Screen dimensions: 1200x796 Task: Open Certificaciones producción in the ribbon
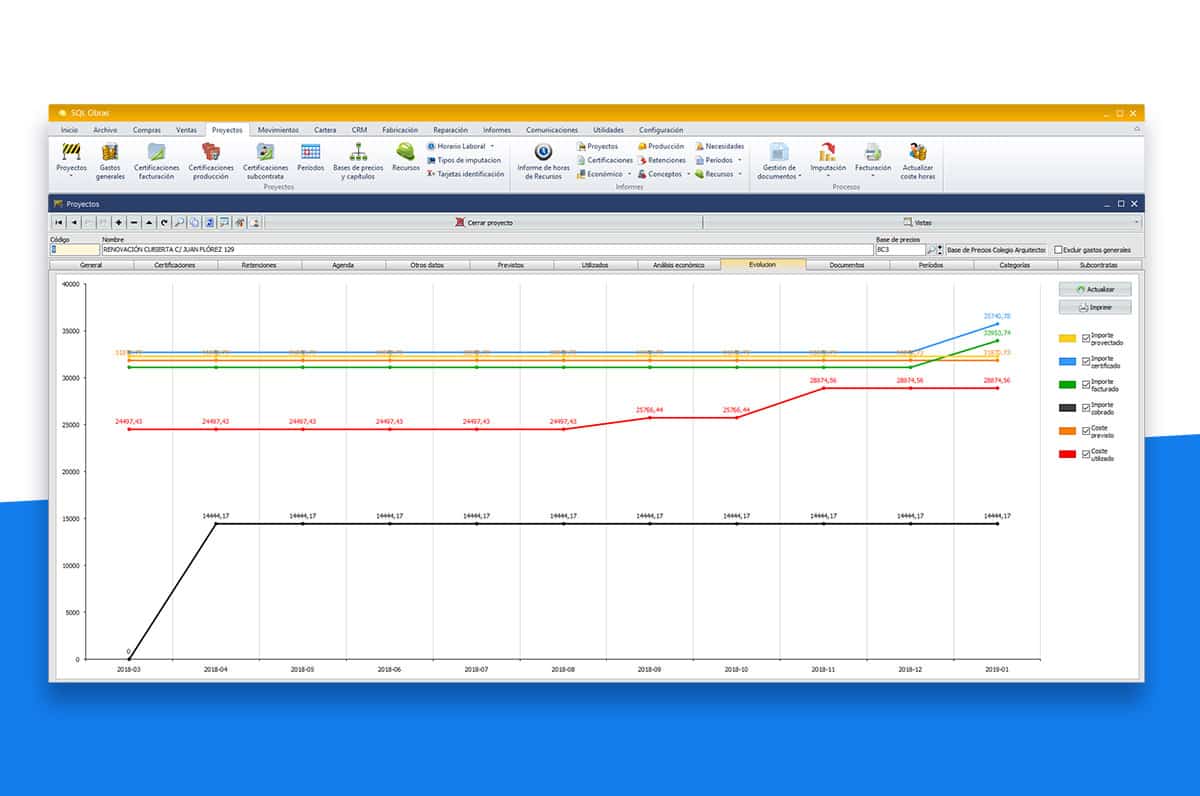point(211,153)
